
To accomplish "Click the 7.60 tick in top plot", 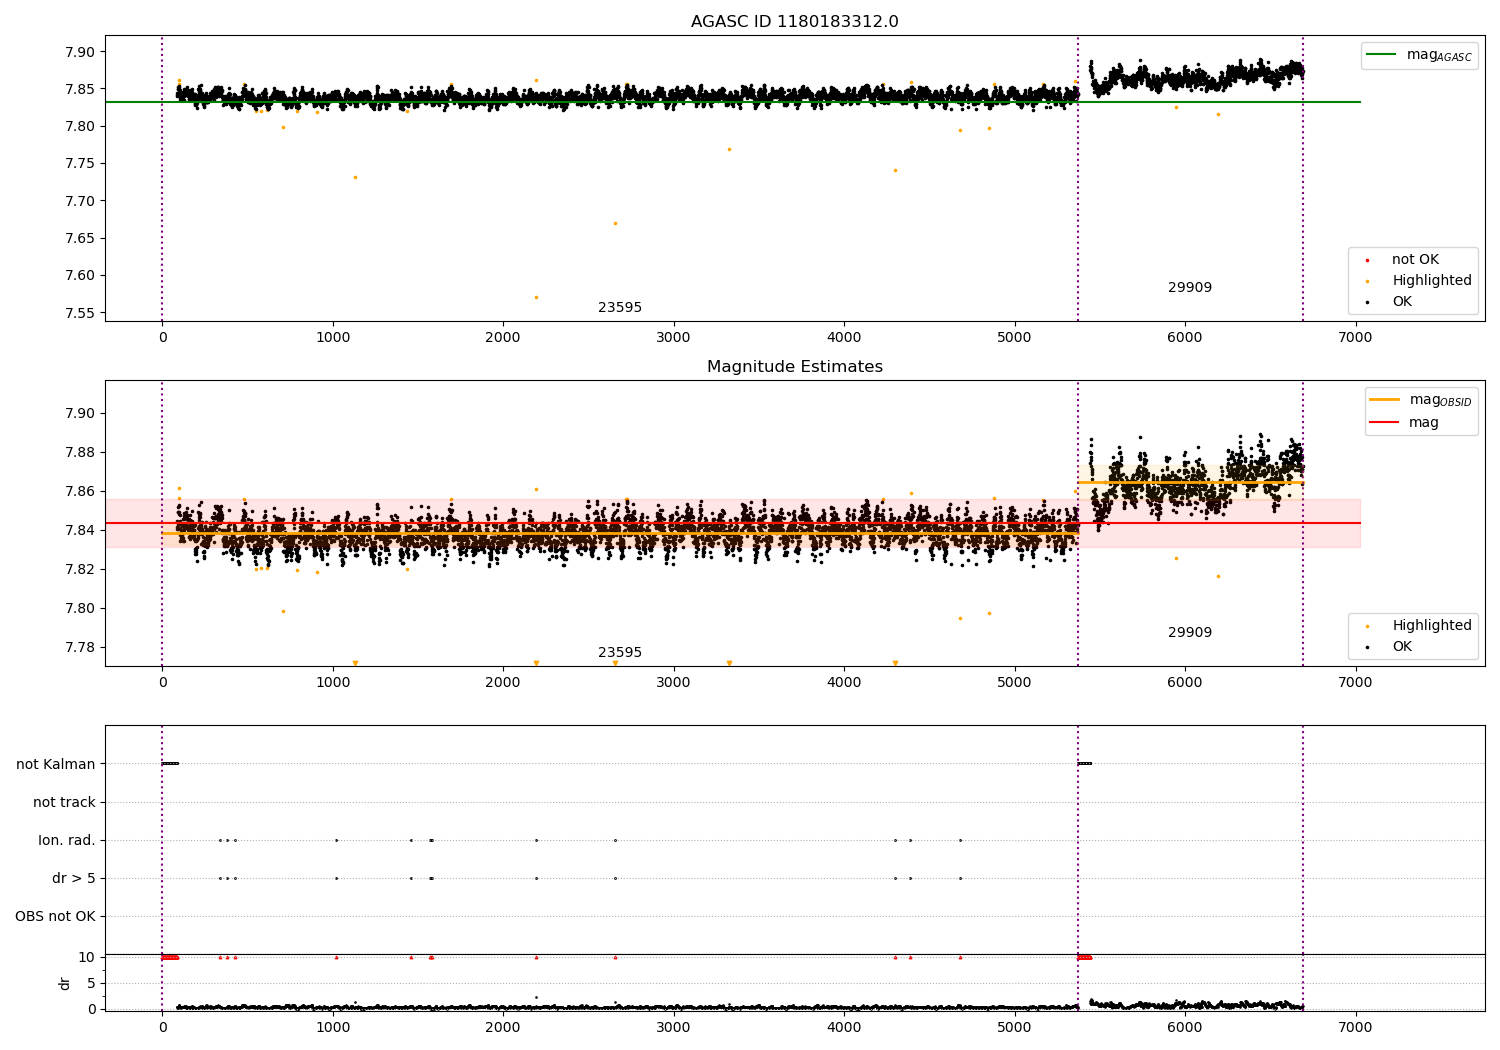I will pyautogui.click(x=79, y=276).
